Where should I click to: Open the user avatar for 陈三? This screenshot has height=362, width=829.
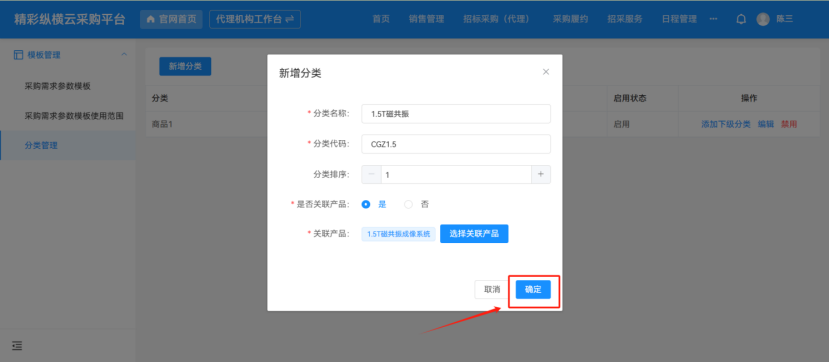pyautogui.click(x=763, y=20)
